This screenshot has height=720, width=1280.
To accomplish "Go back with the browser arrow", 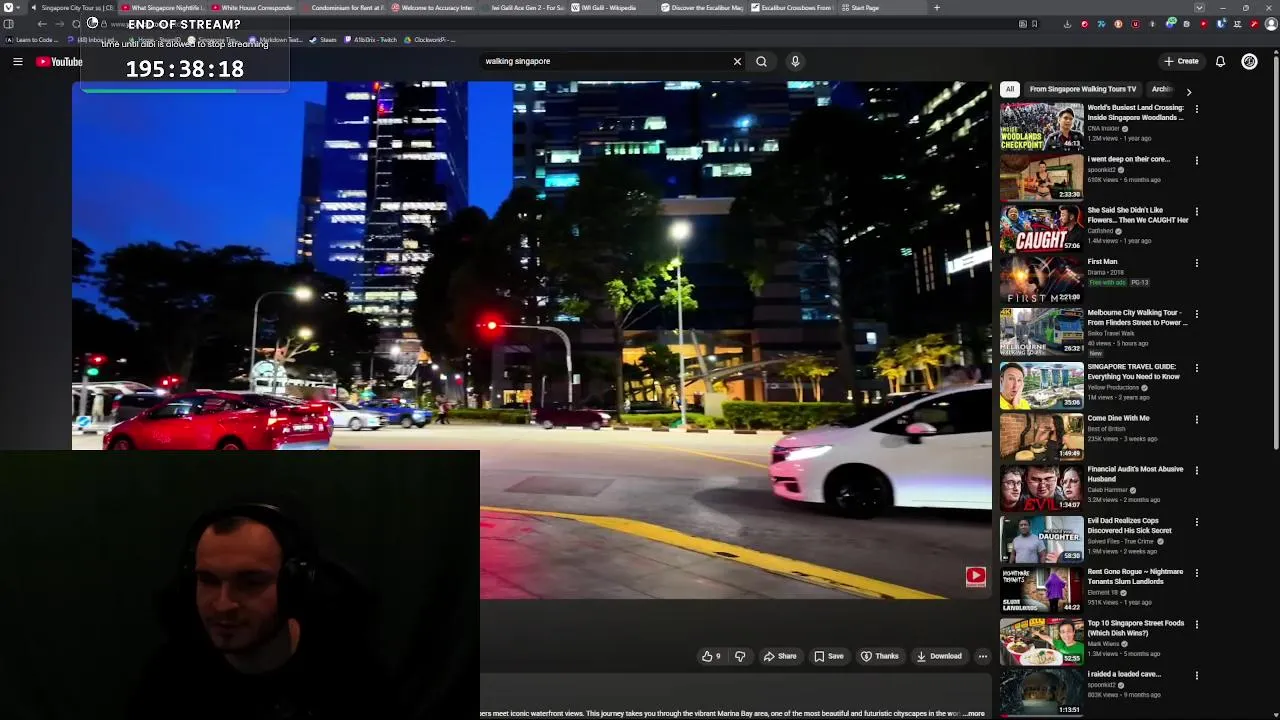I will 42,24.
